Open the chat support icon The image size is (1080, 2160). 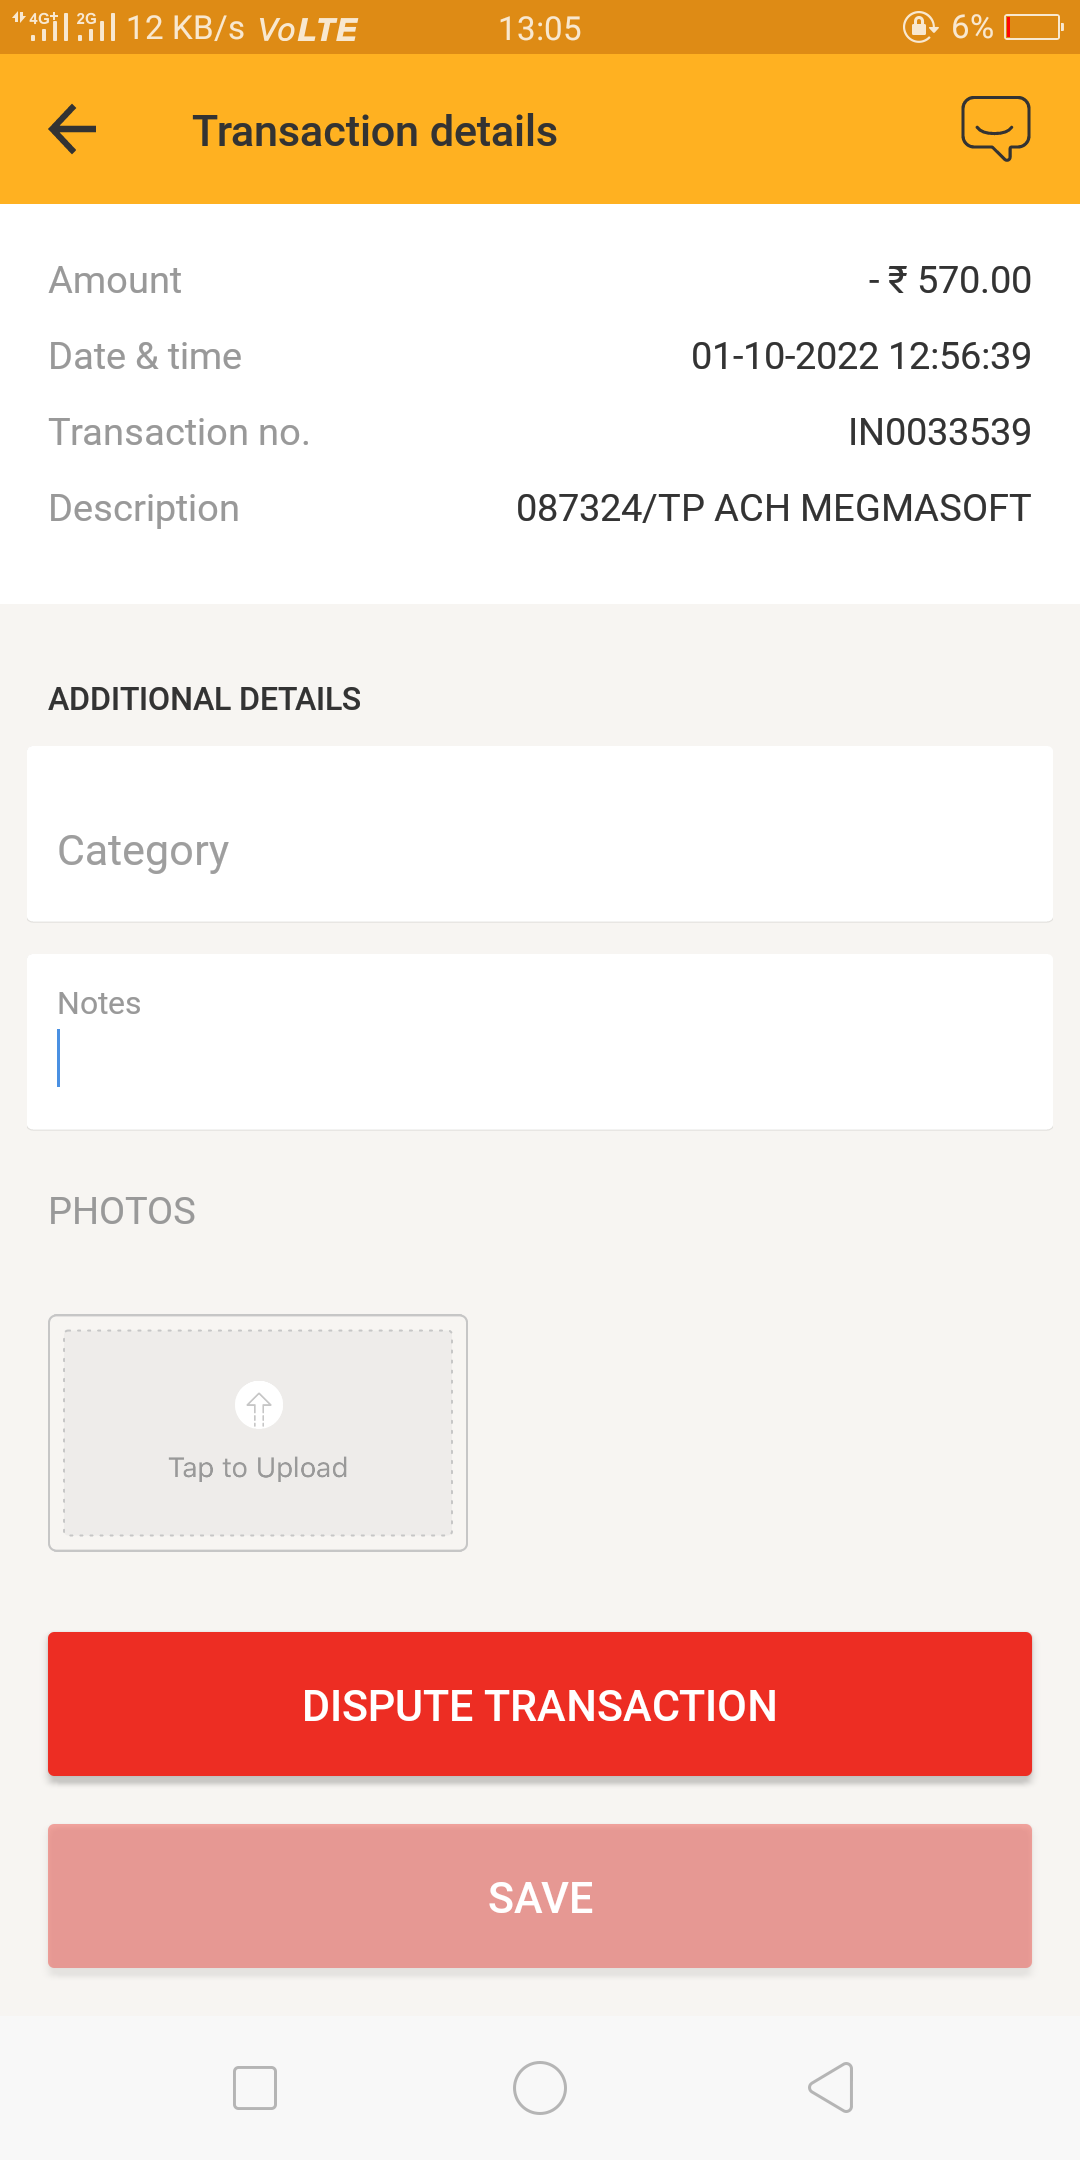pos(995,128)
